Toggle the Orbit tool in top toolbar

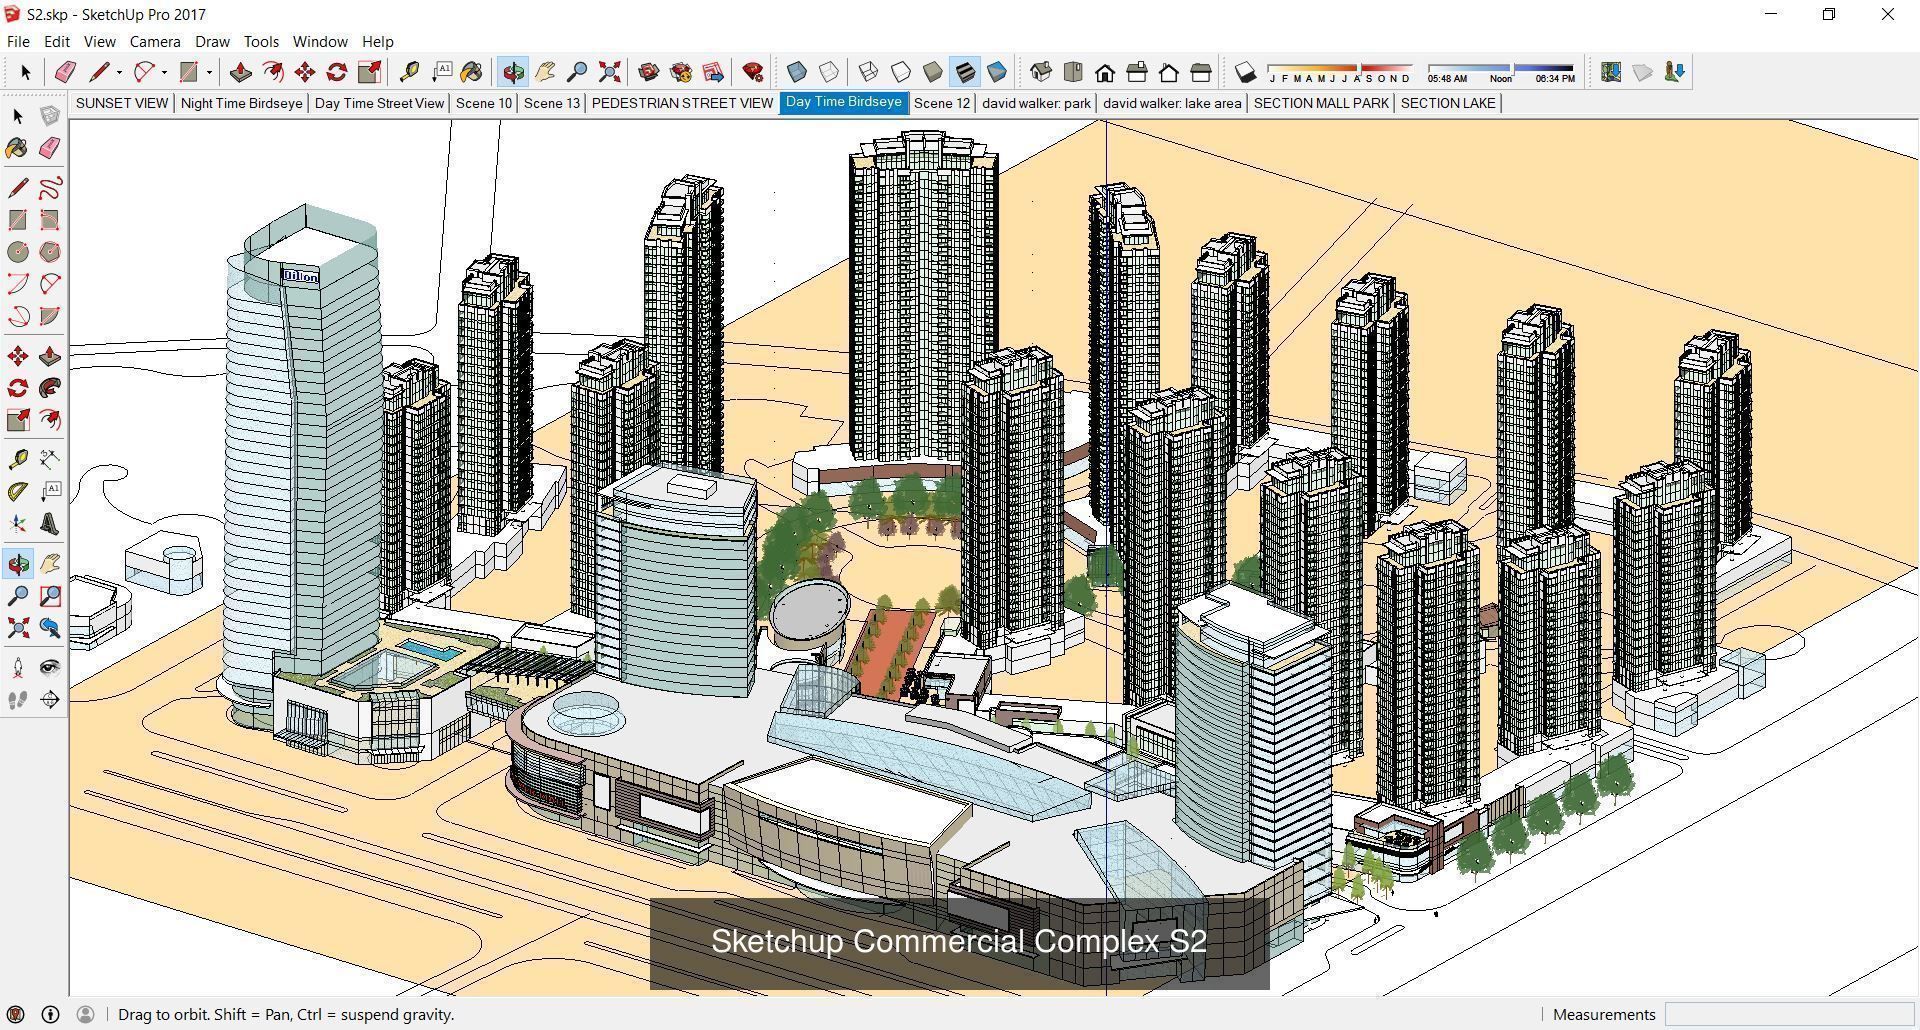pyautogui.click(x=513, y=72)
